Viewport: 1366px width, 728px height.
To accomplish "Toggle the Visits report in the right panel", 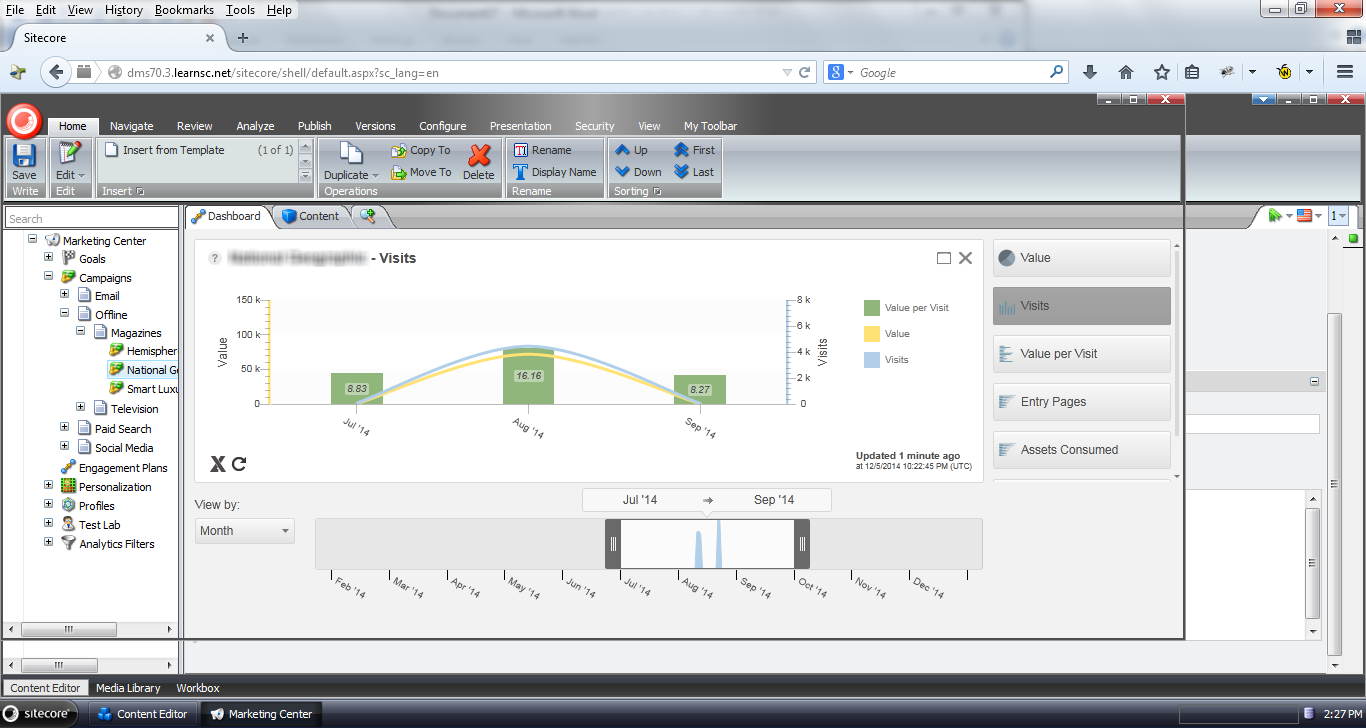I will [x=1081, y=306].
